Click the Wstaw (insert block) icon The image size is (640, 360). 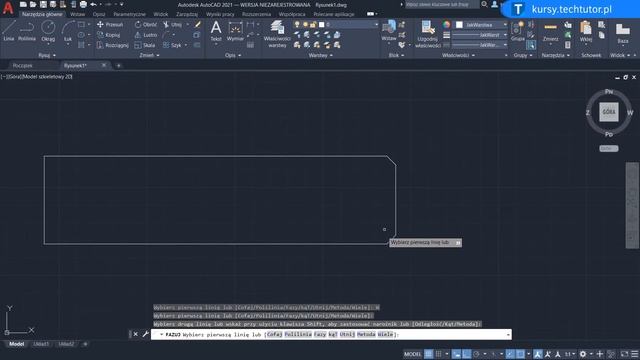(x=389, y=30)
